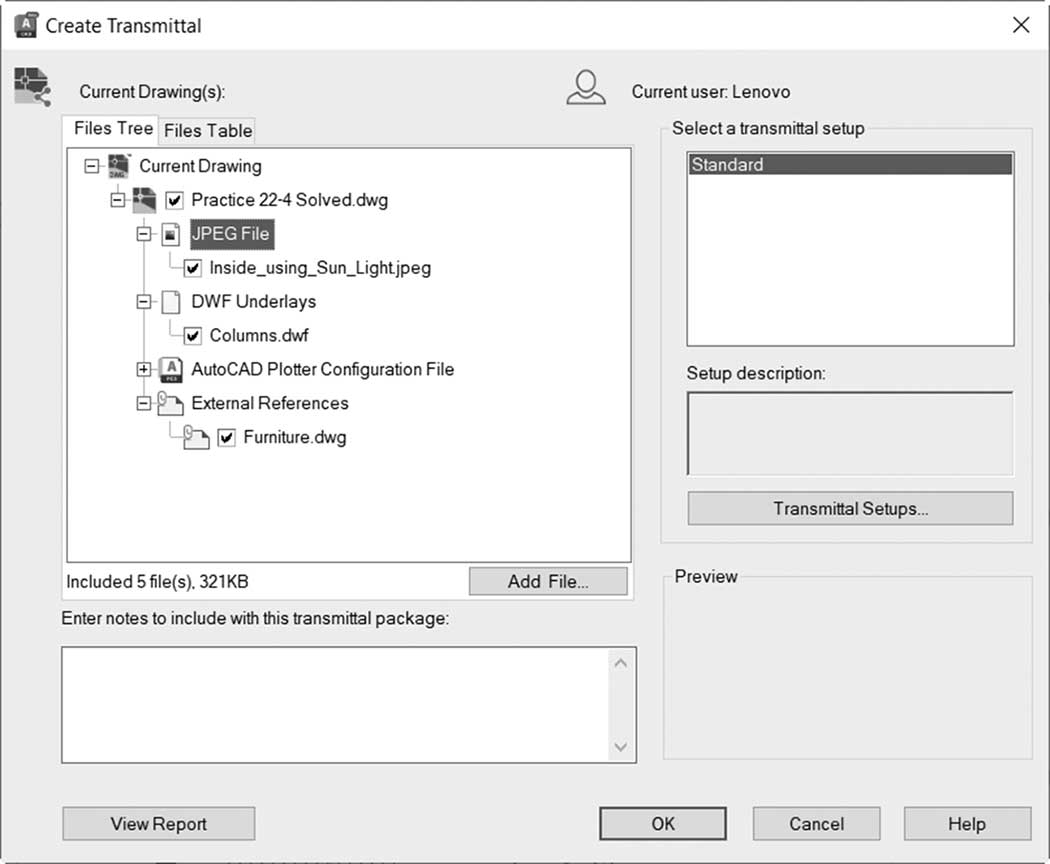Click 'Current user: Lenovo' text

pyautogui.click(x=710, y=92)
